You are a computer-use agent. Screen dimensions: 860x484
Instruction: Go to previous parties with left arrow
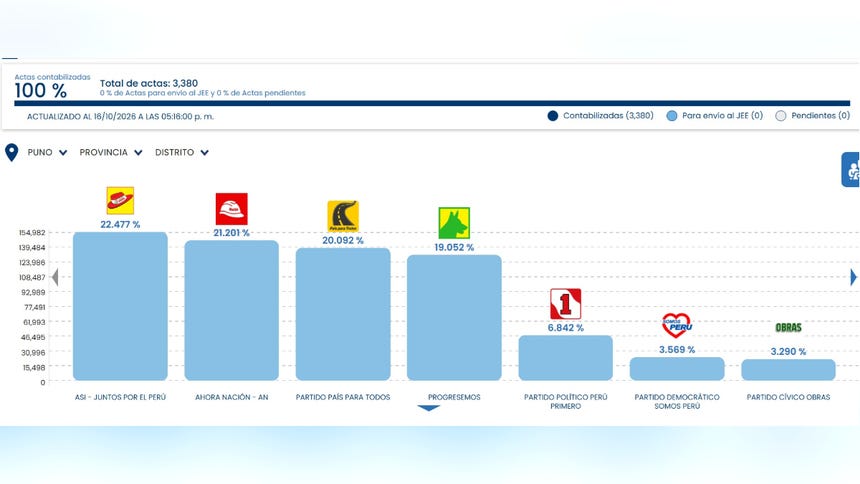tap(55, 277)
